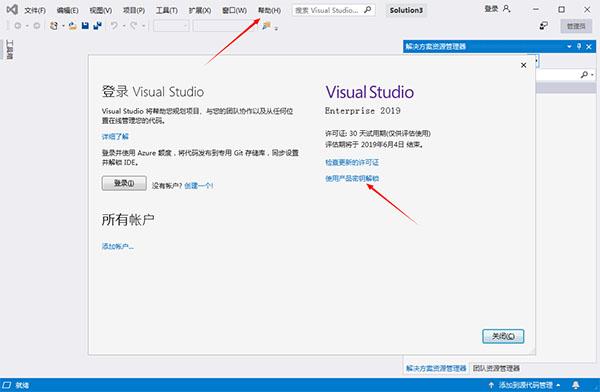Click the 就绪 status bar icon
Screen dimensions: 600x392
pyautogui.click(x=7, y=385)
